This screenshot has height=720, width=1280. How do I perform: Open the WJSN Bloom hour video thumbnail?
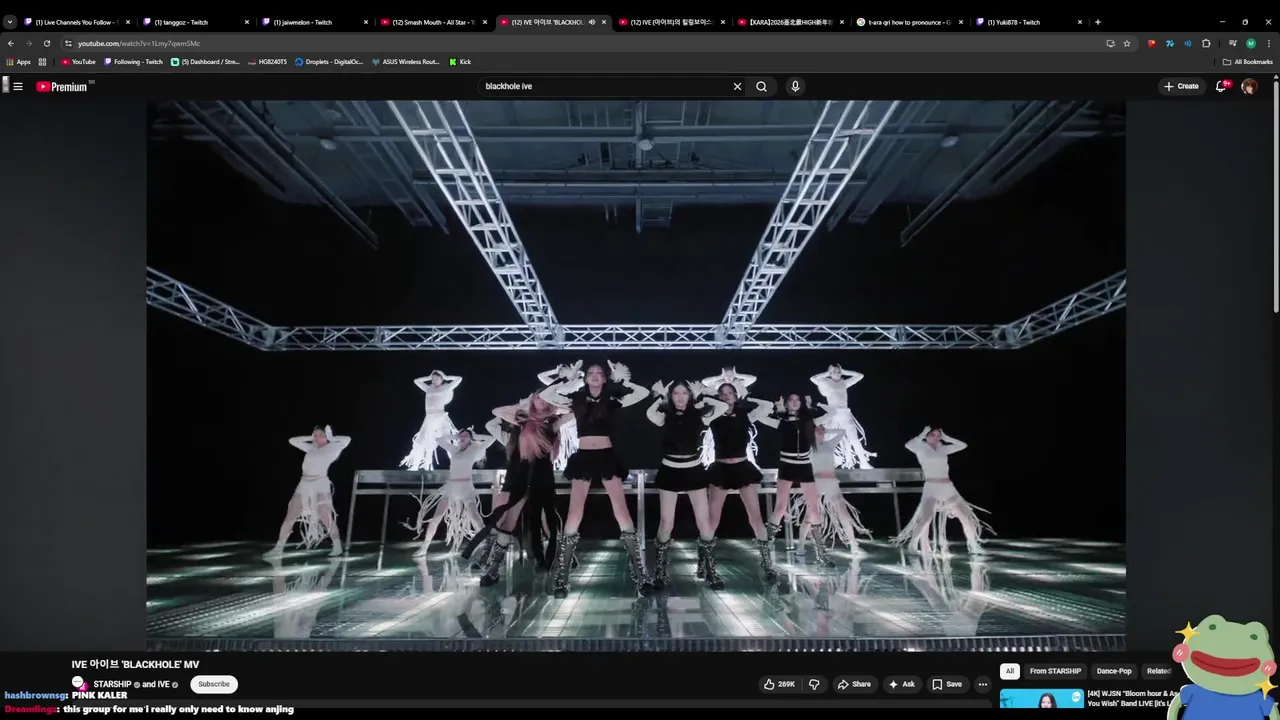tap(1042, 699)
